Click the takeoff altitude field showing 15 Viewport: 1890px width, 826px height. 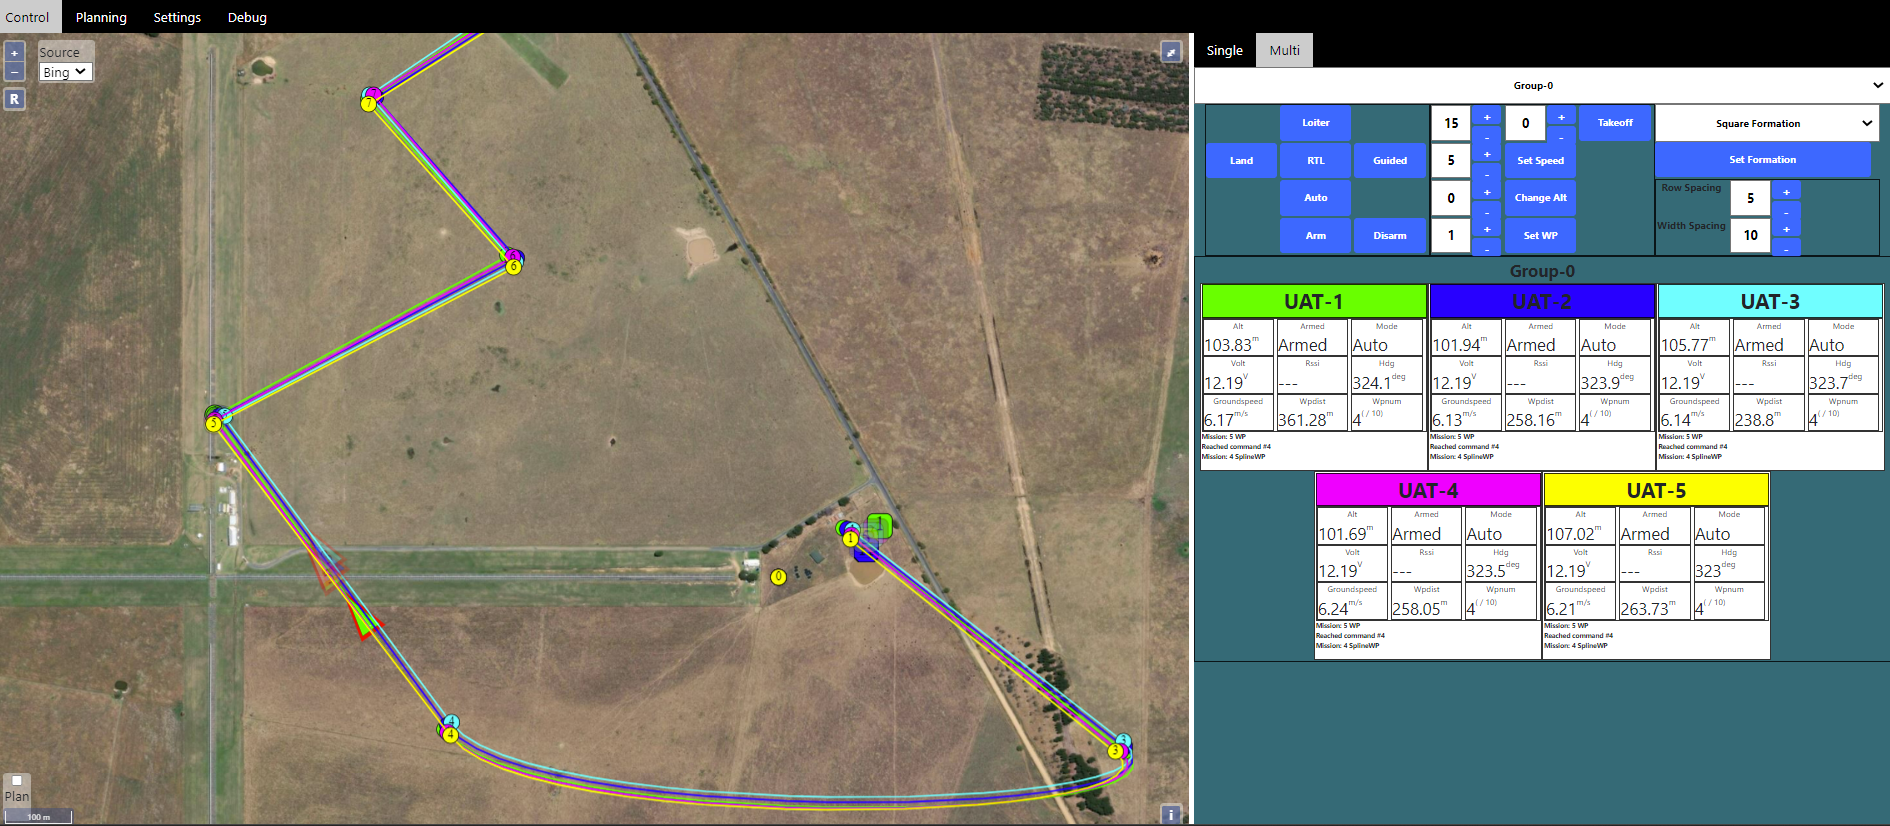(1451, 123)
